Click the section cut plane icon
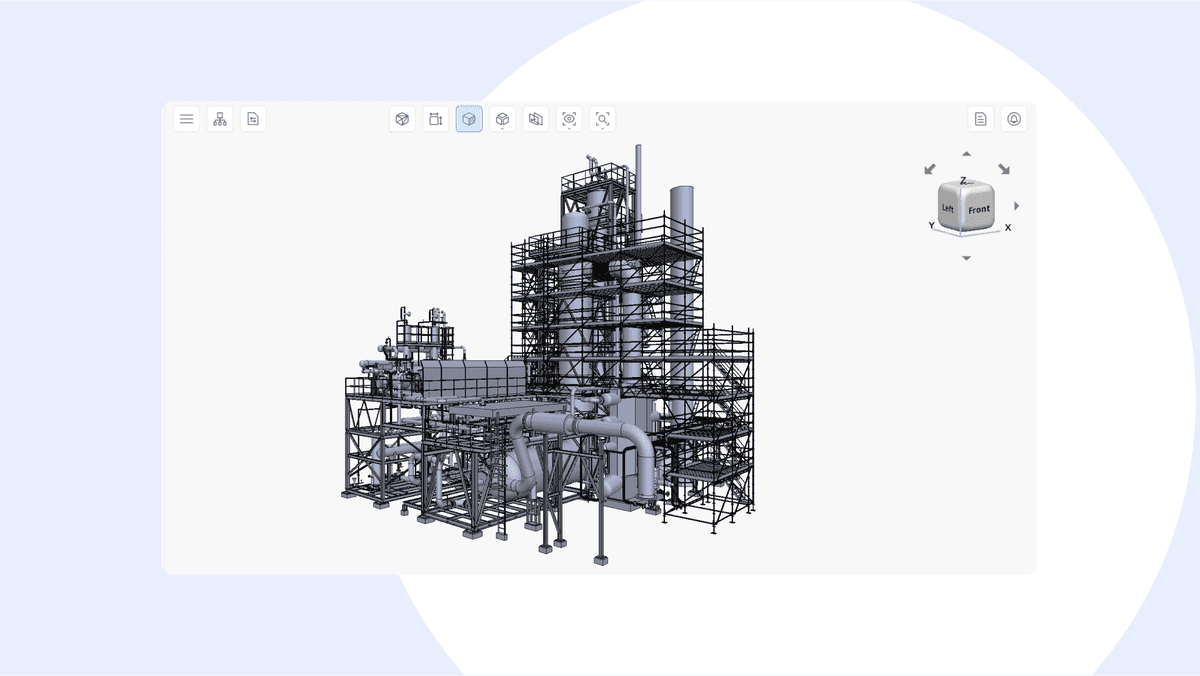Image resolution: width=1200 pixels, height=676 pixels. click(x=536, y=119)
